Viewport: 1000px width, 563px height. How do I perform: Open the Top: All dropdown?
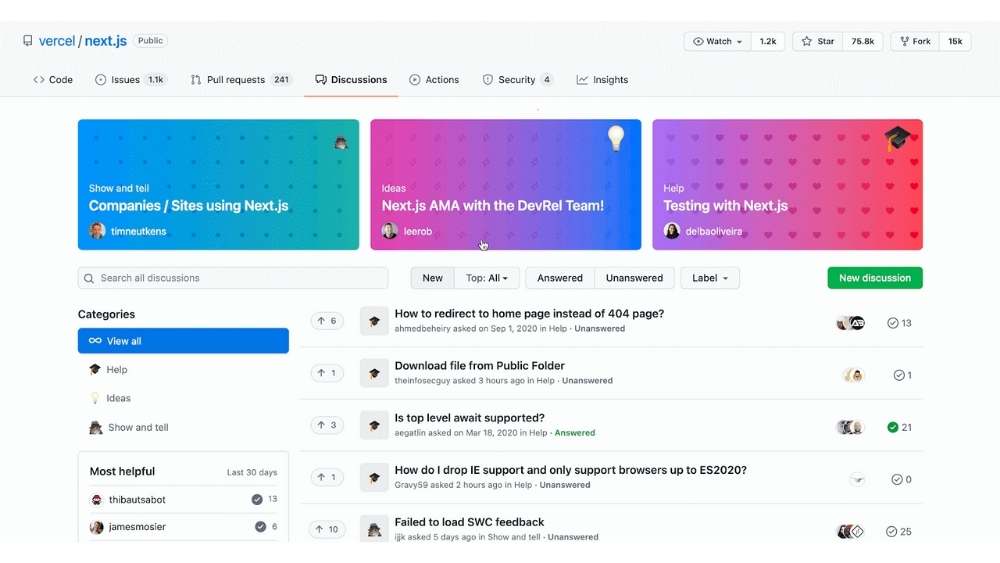click(x=487, y=278)
